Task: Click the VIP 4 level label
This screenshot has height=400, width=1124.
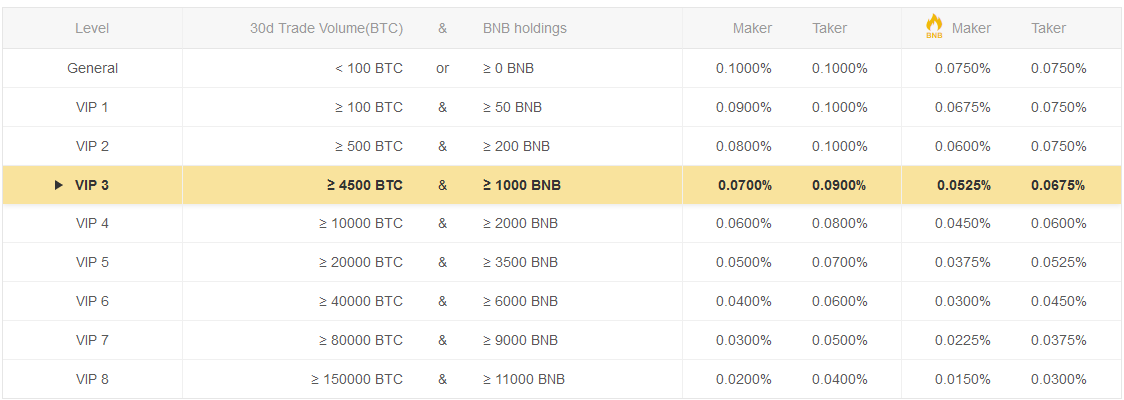Action: [x=92, y=224]
